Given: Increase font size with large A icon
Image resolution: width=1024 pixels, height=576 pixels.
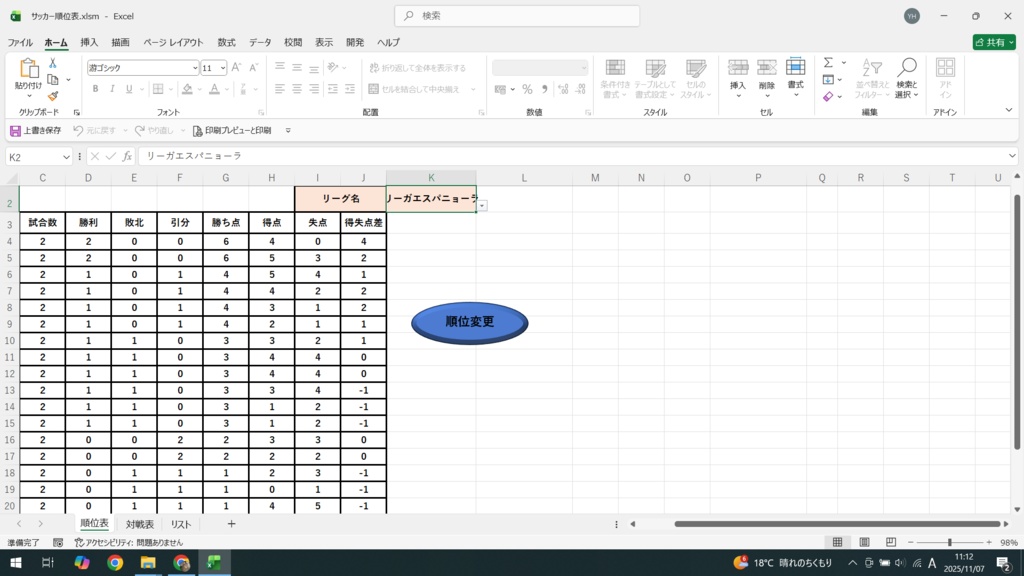Looking at the screenshot, I should click(x=236, y=67).
